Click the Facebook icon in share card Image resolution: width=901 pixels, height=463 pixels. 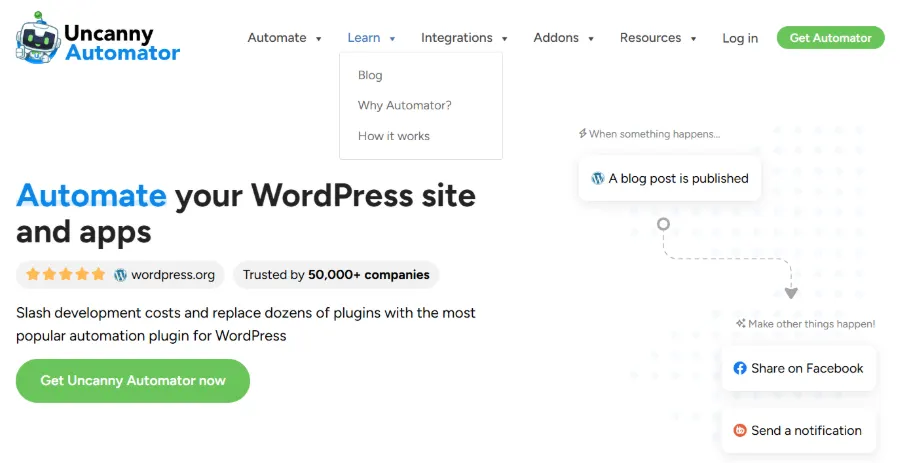(x=740, y=368)
